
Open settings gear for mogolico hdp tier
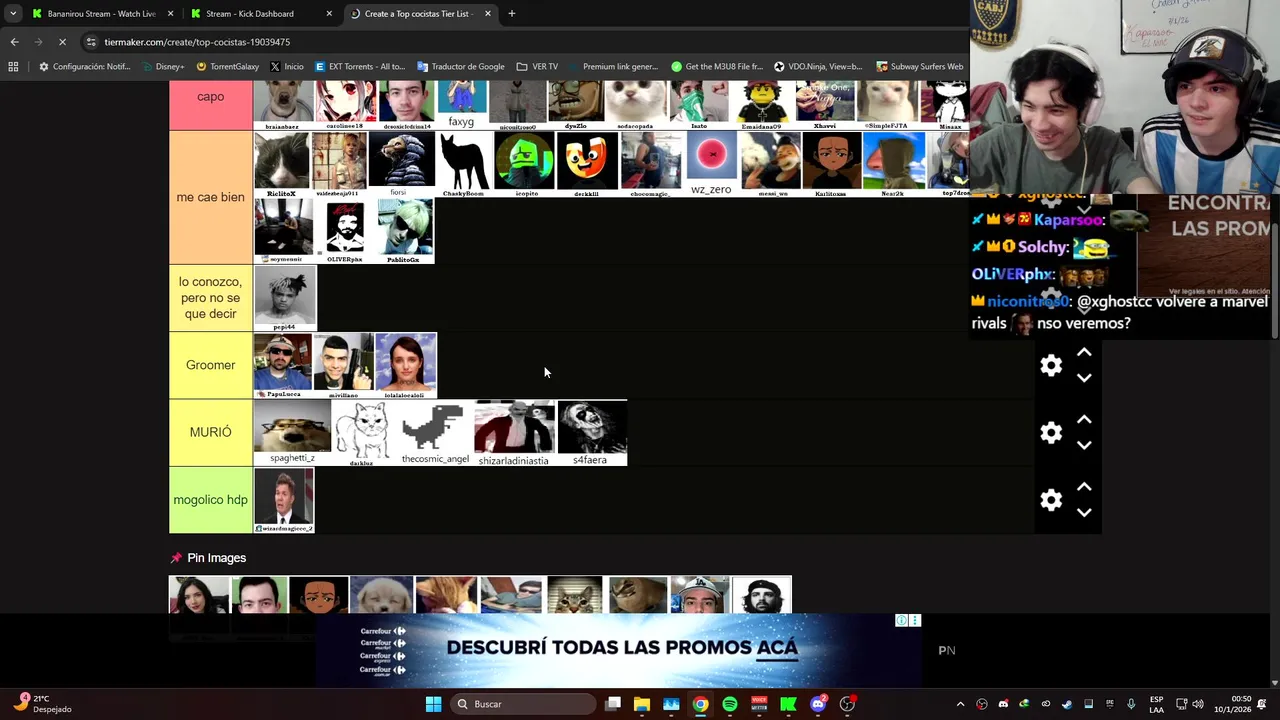(x=1051, y=500)
